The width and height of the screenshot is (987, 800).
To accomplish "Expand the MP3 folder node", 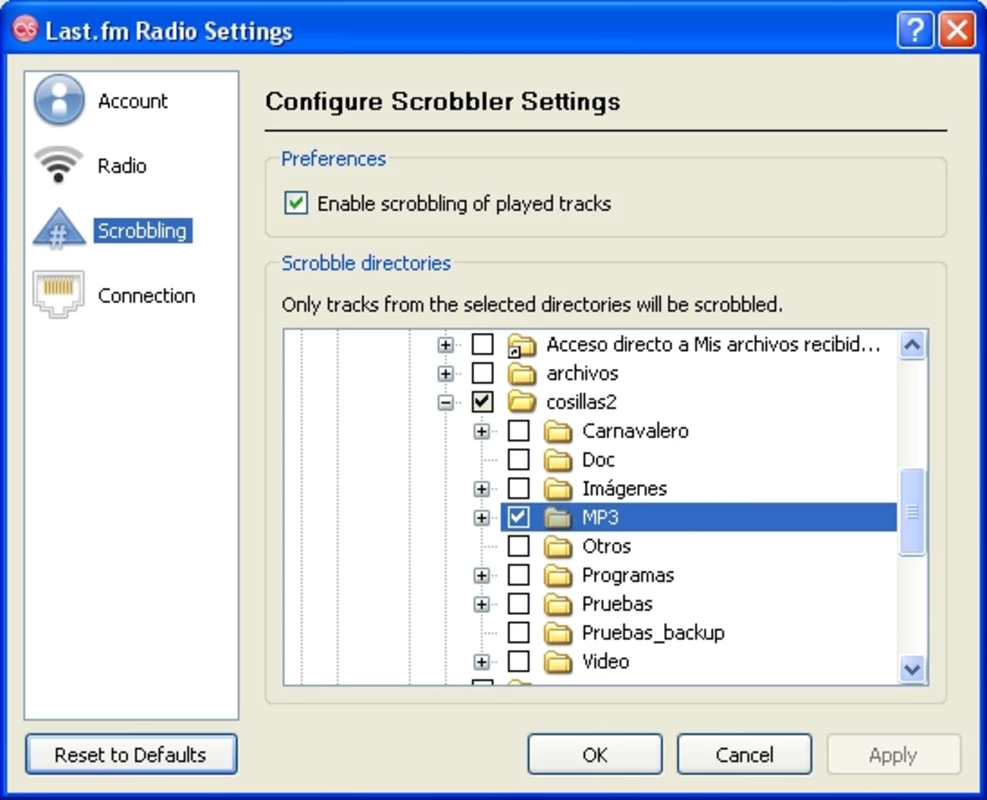I will (x=482, y=517).
